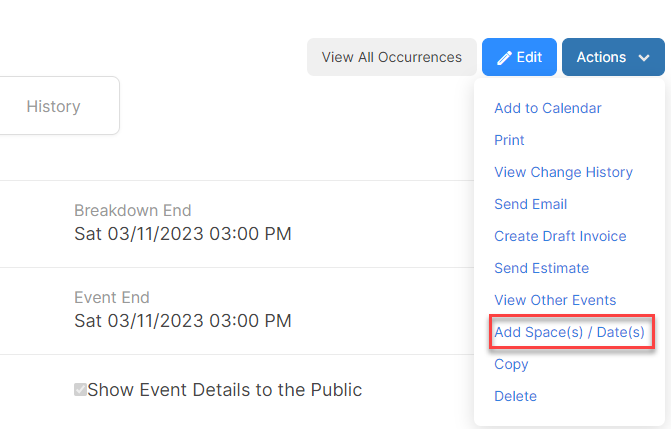
Task: Choose Print from the Actions menu
Action: (509, 140)
